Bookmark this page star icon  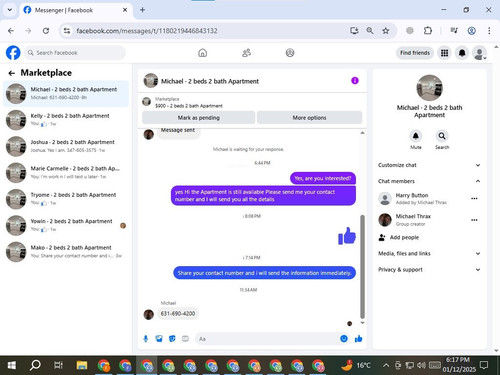(x=386, y=31)
